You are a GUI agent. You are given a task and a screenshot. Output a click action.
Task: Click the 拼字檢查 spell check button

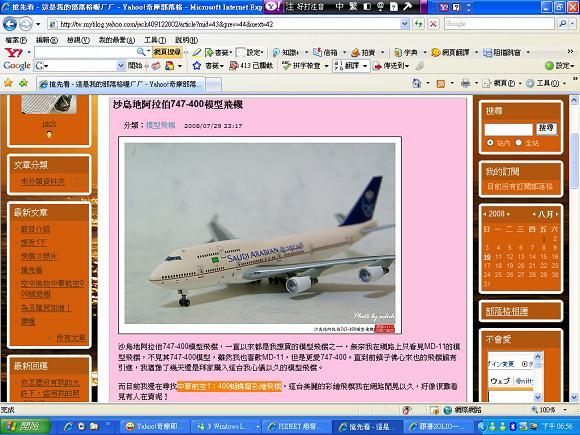[301, 66]
